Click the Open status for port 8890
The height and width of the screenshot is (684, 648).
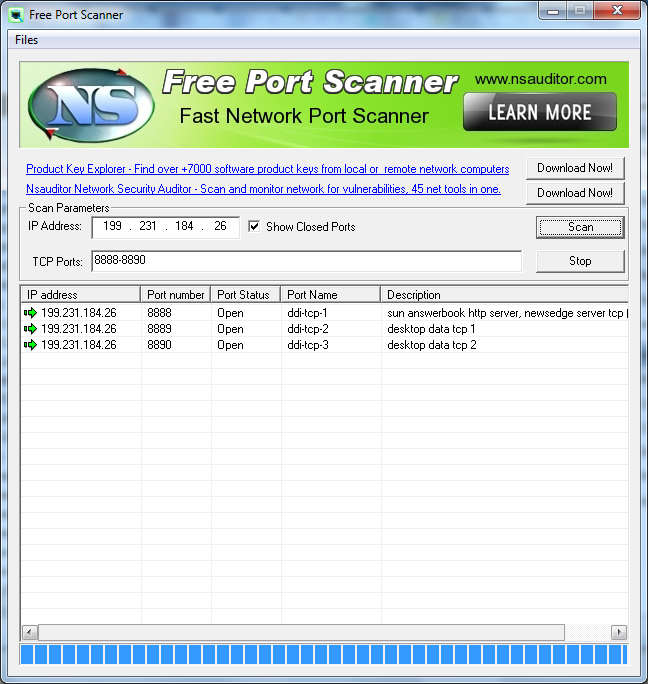[x=230, y=345]
